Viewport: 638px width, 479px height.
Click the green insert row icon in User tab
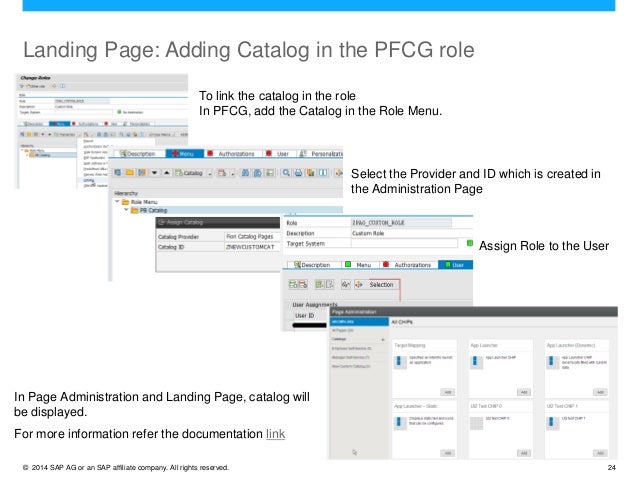(x=293, y=284)
